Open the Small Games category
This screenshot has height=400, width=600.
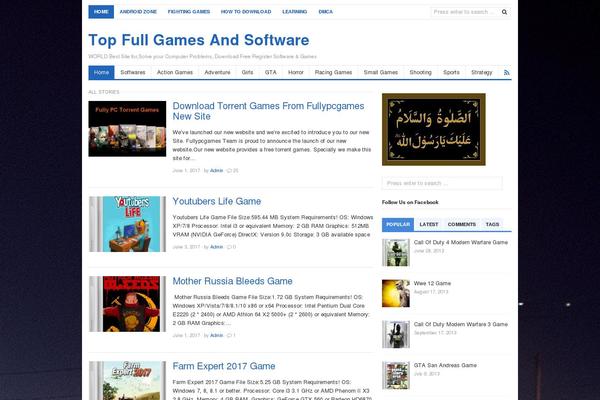(381, 72)
